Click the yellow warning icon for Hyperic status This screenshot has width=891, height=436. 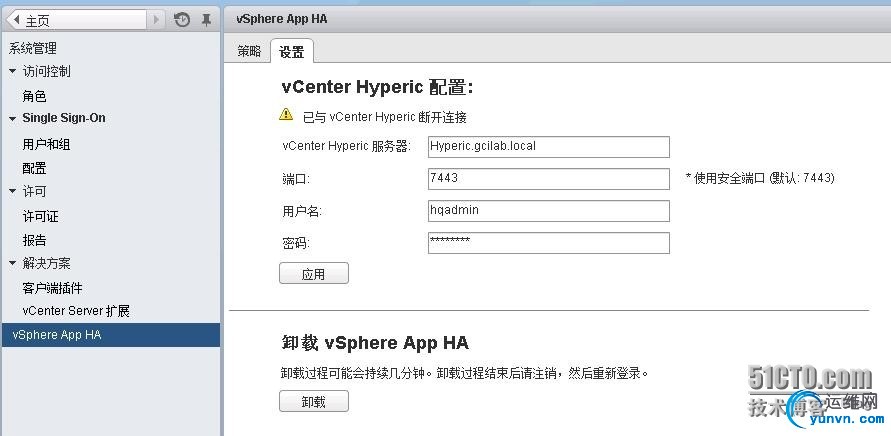286,115
